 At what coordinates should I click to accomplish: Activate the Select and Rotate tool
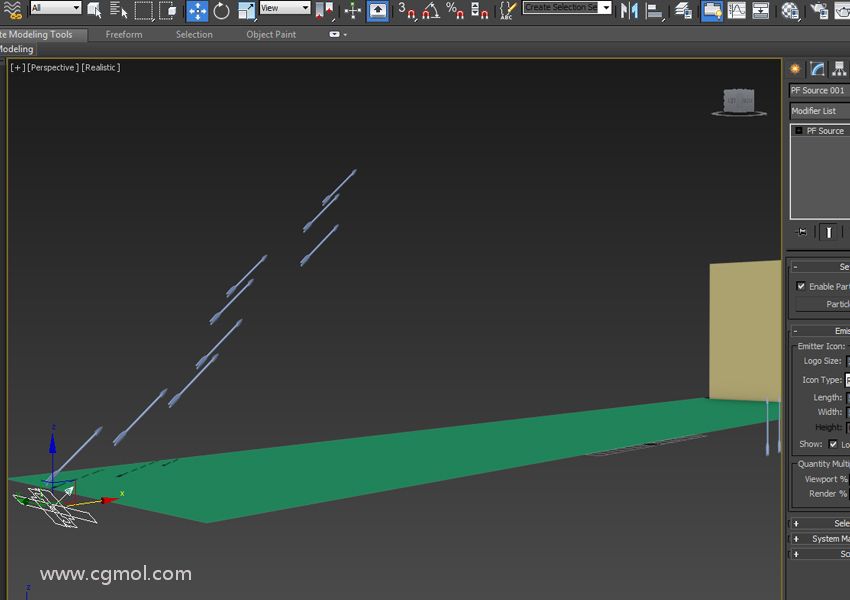tap(221, 11)
